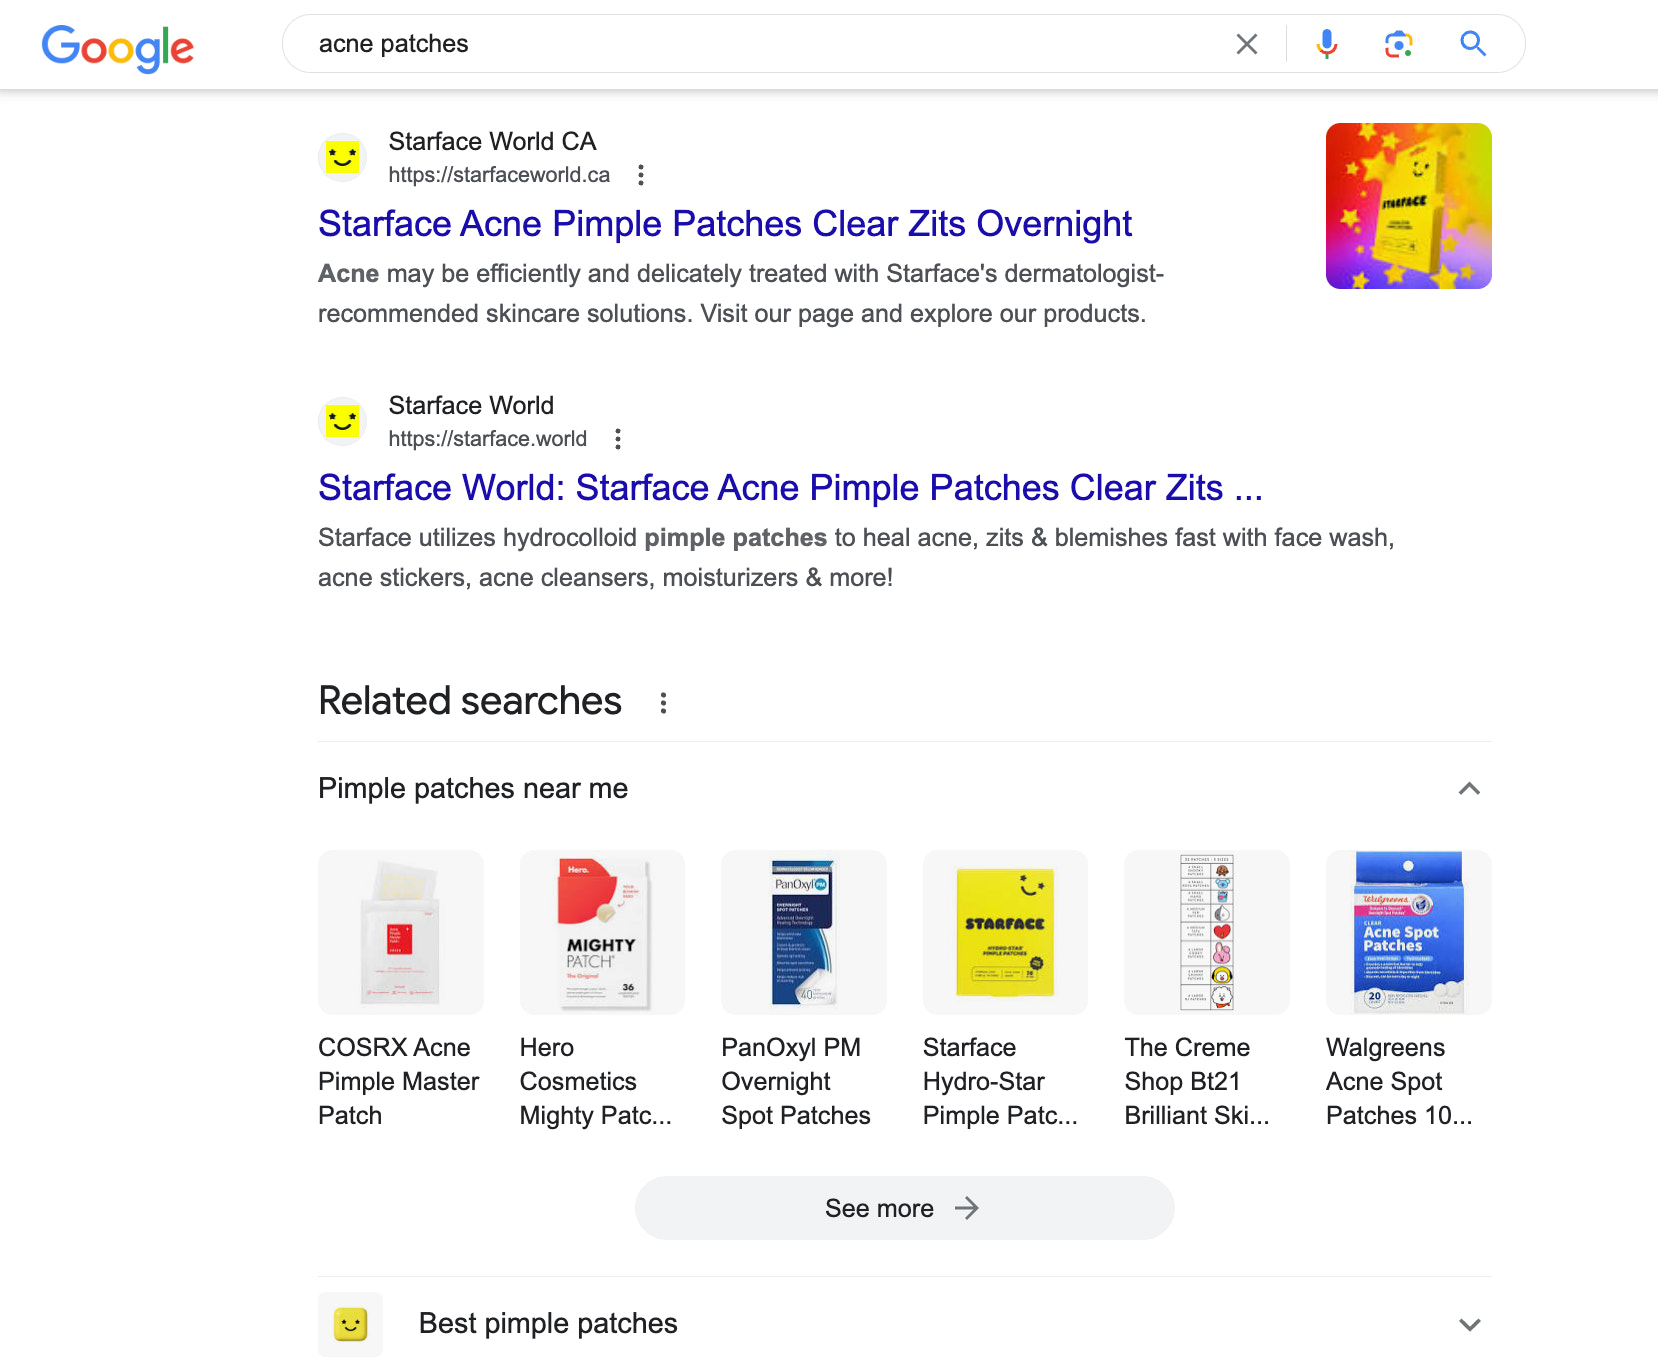Open the three-dot menu for Starface World CA
The height and width of the screenshot is (1368, 1658).
[640, 174]
